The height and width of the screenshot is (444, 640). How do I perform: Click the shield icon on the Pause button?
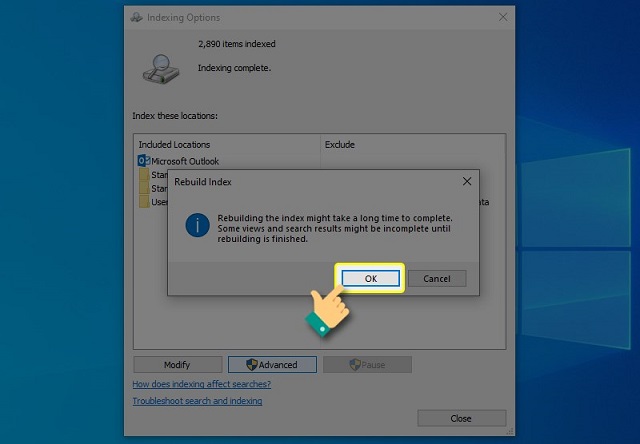(x=355, y=364)
